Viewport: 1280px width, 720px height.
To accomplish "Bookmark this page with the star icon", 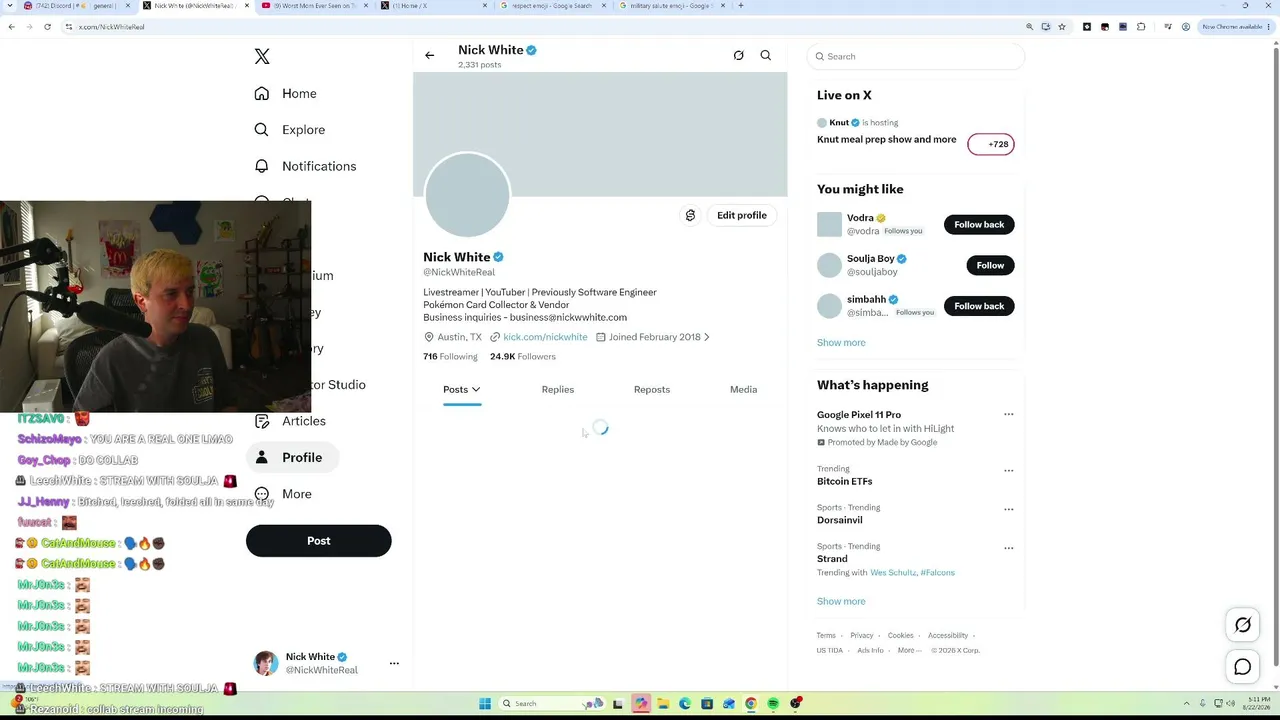I will [1062, 27].
